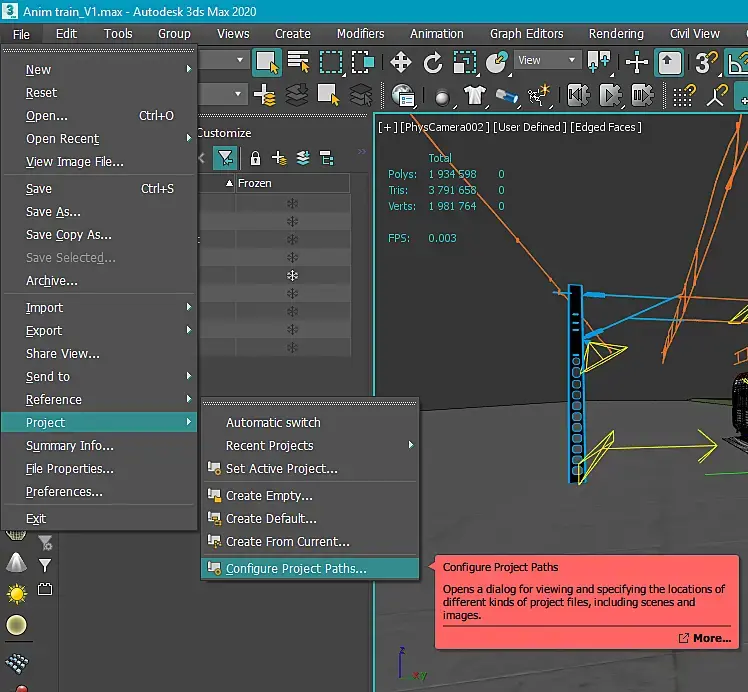The image size is (748, 692).
Task: Click the blue particle grid icon
Action: pos(17,663)
